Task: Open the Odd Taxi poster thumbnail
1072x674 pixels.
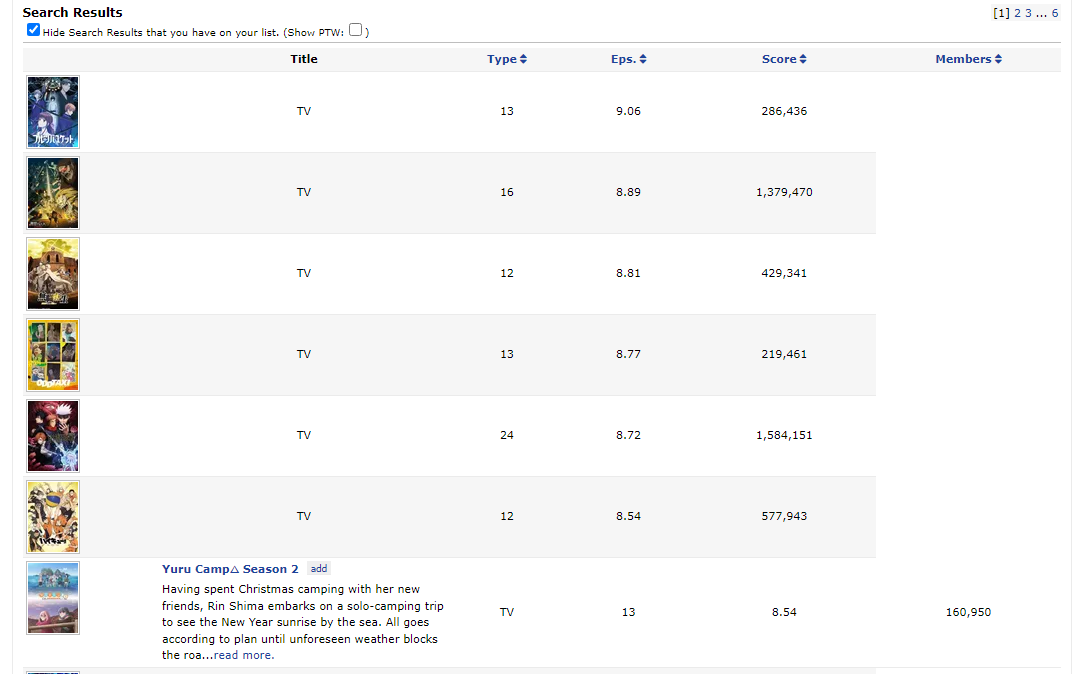Action: pyautogui.click(x=53, y=355)
